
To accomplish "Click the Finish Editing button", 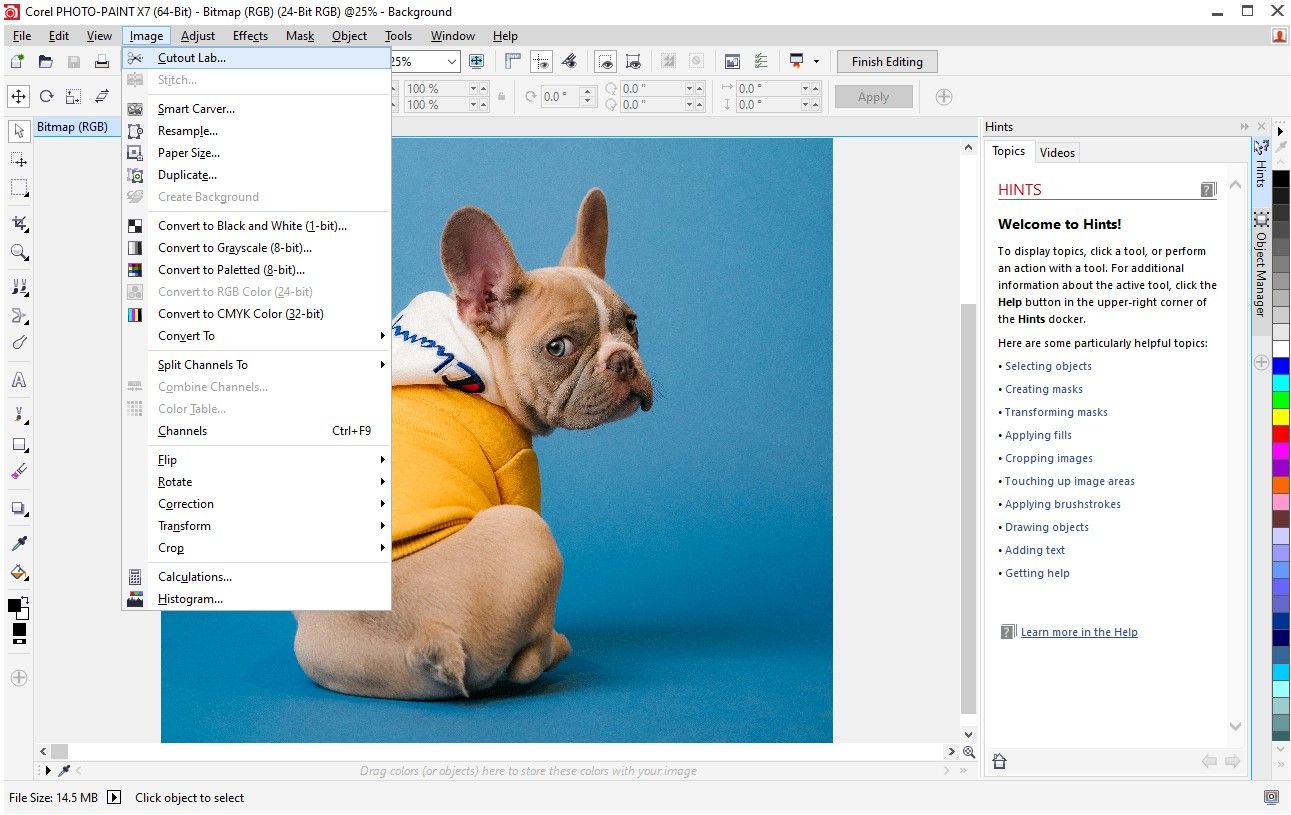I will pyautogui.click(x=887, y=62).
